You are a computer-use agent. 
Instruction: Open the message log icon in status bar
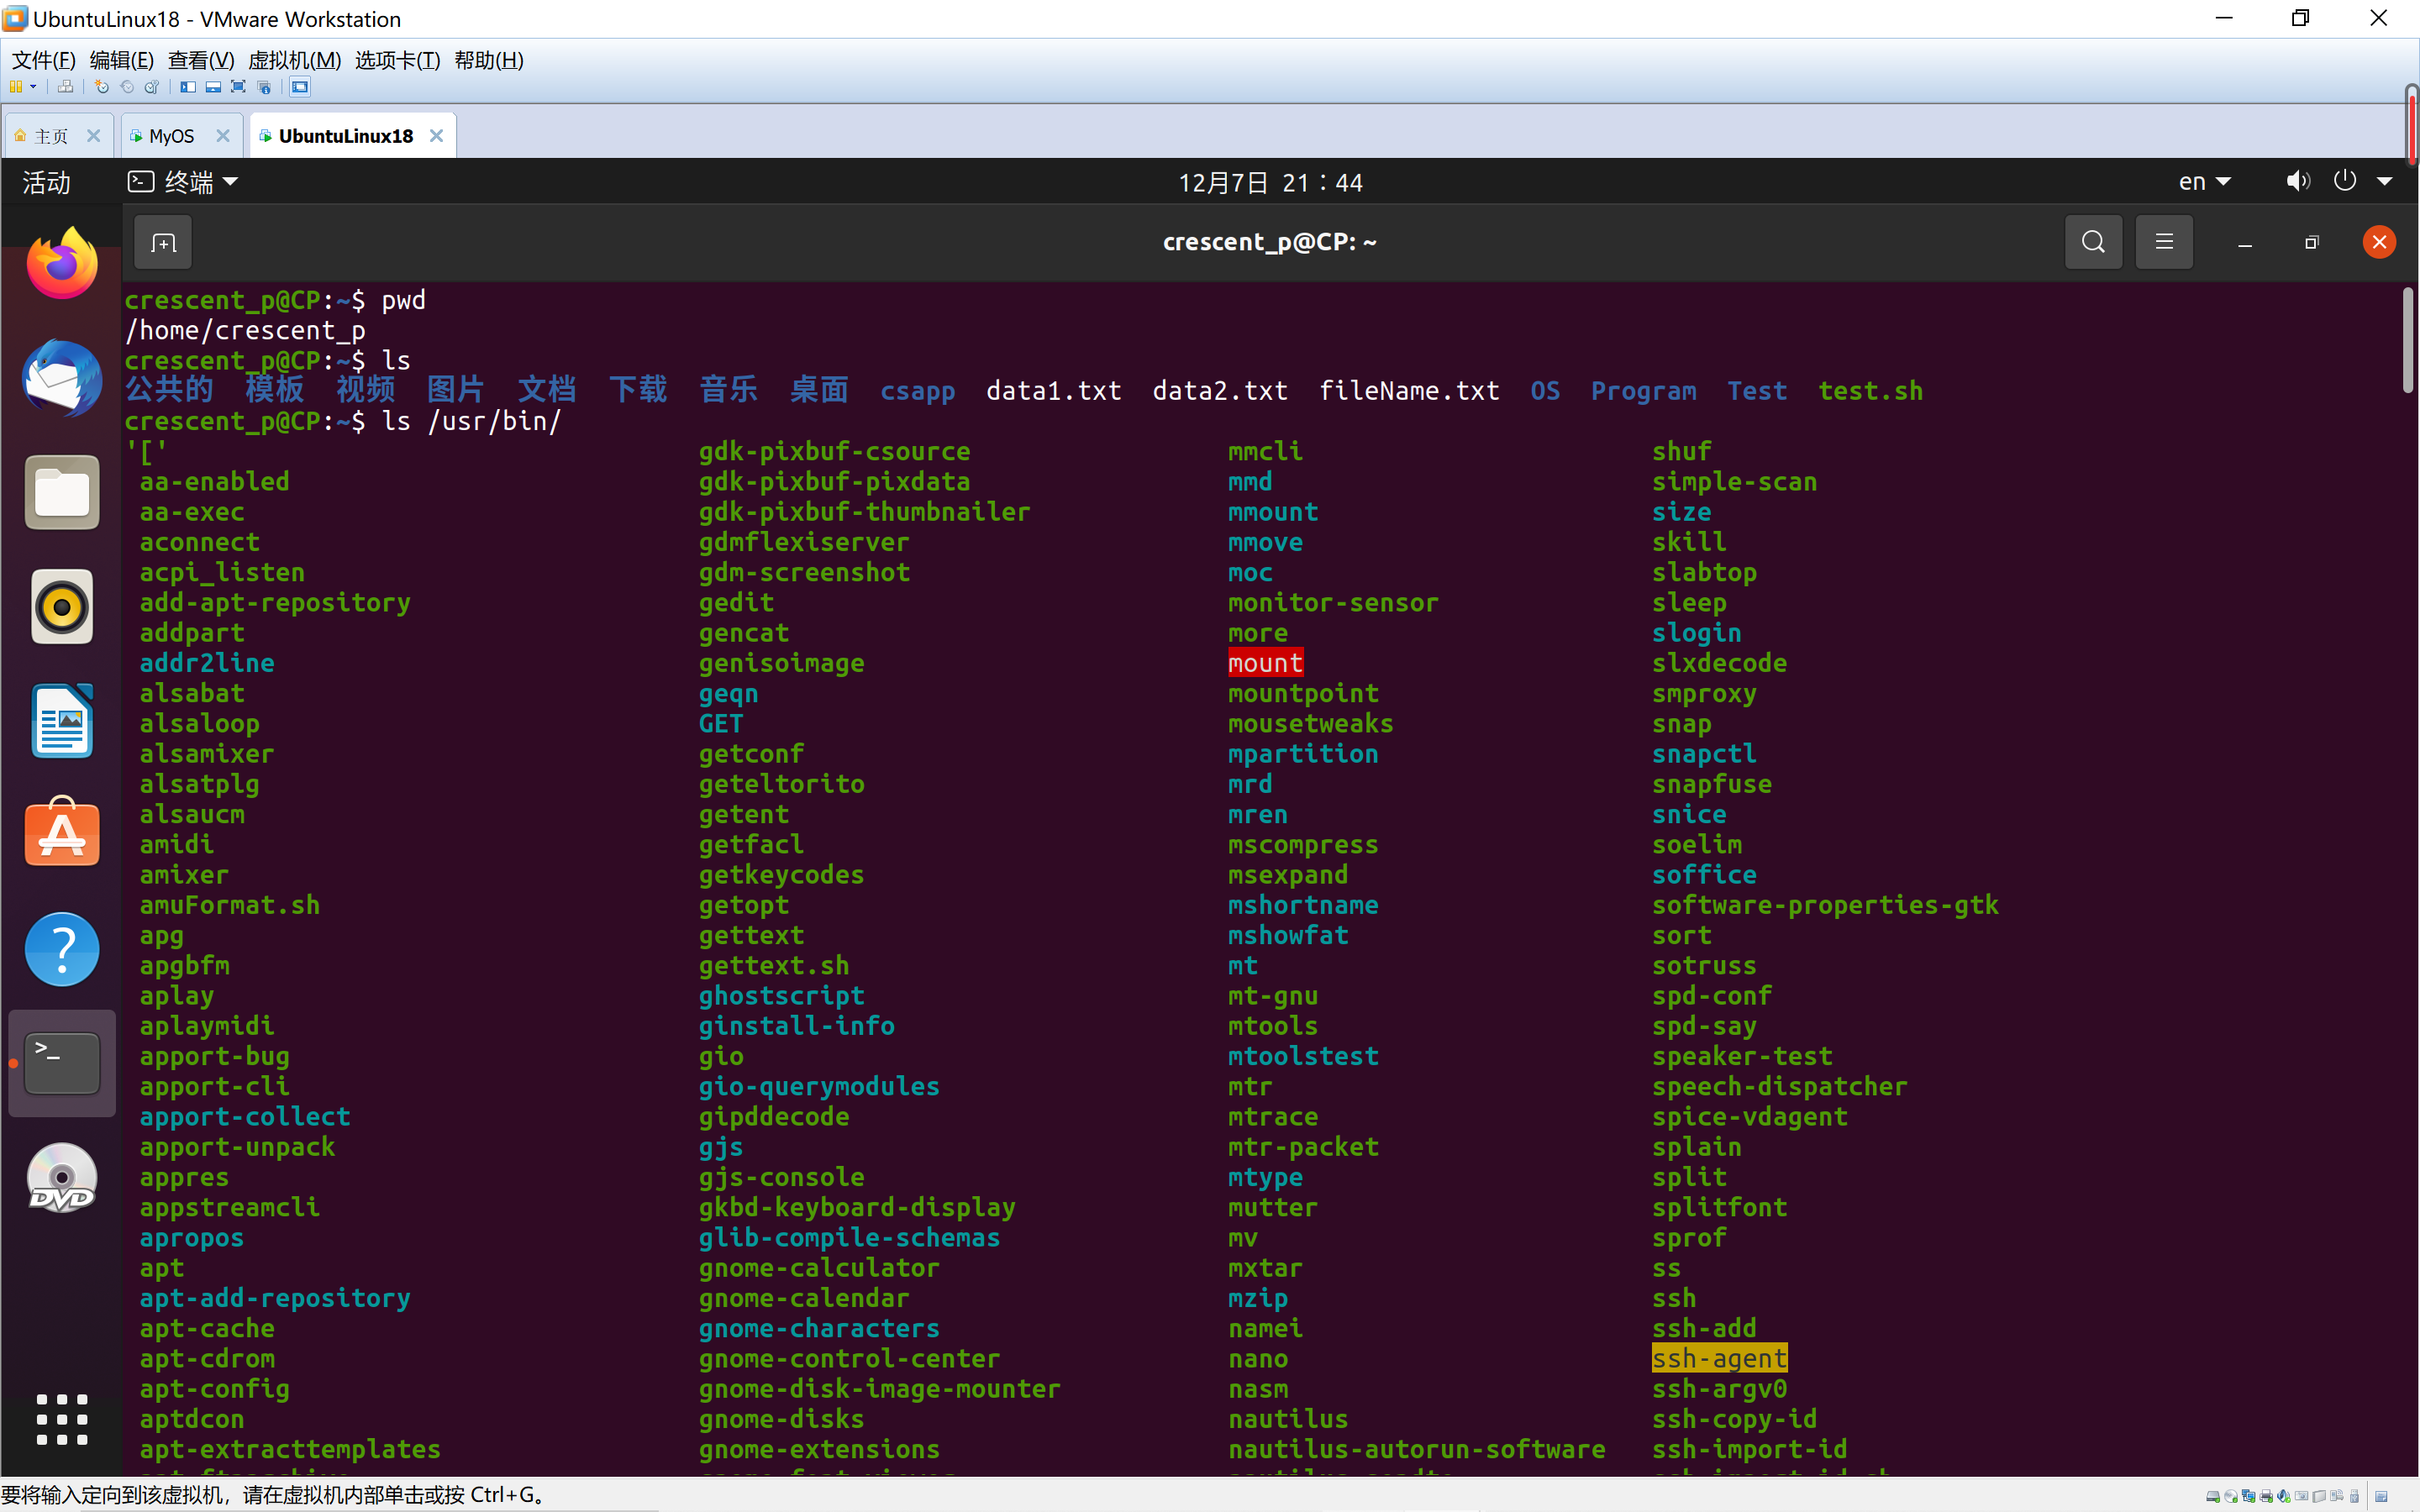(x=2381, y=1497)
